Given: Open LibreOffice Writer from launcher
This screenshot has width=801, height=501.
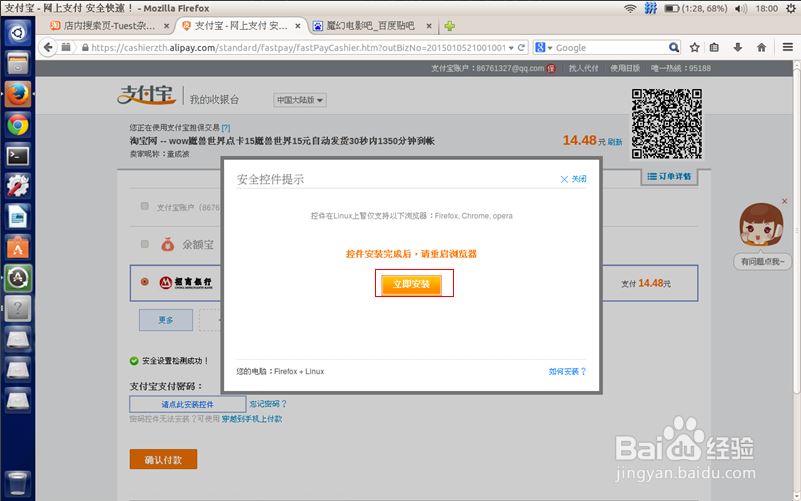Looking at the screenshot, I should tap(18, 217).
